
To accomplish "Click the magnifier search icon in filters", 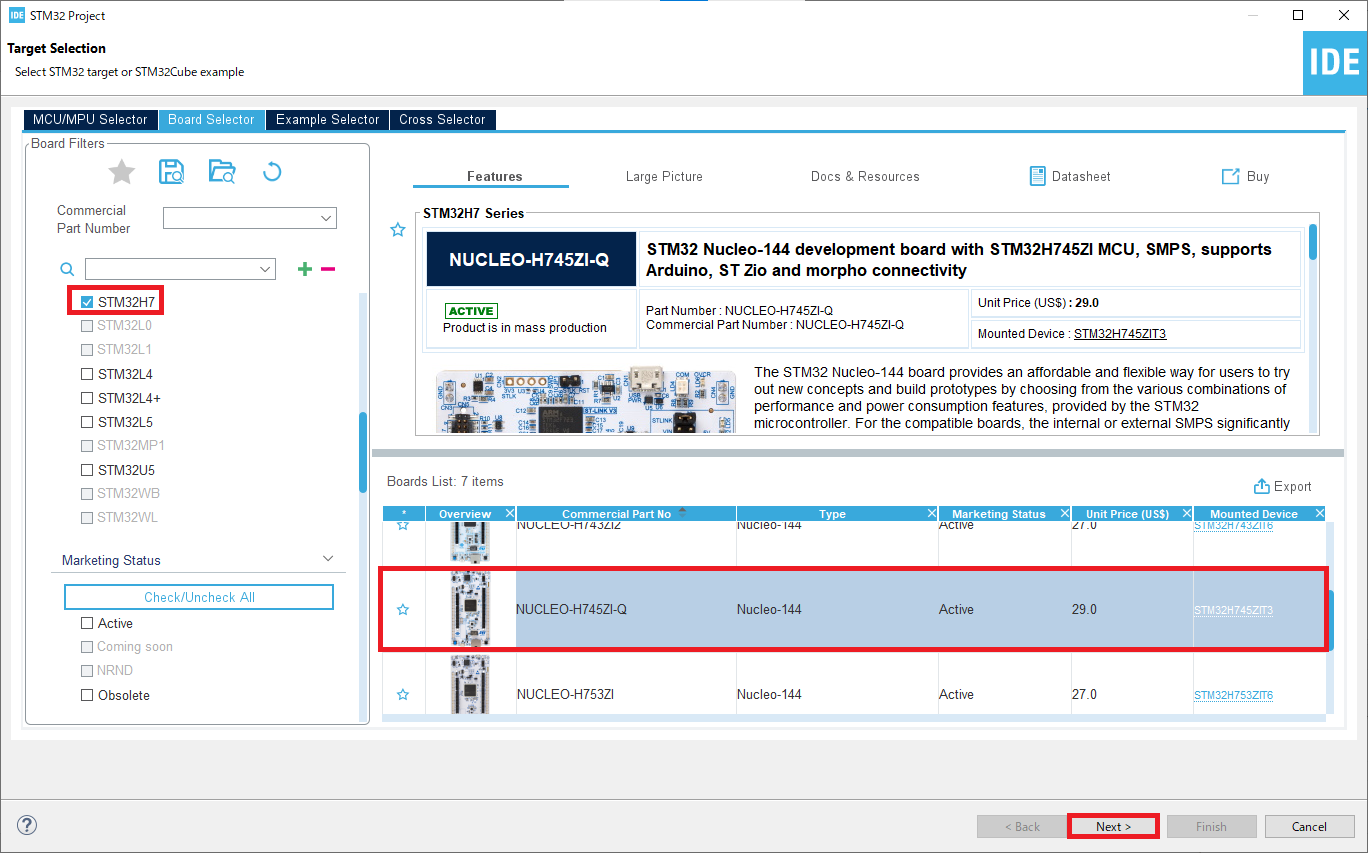I will pyautogui.click(x=67, y=269).
